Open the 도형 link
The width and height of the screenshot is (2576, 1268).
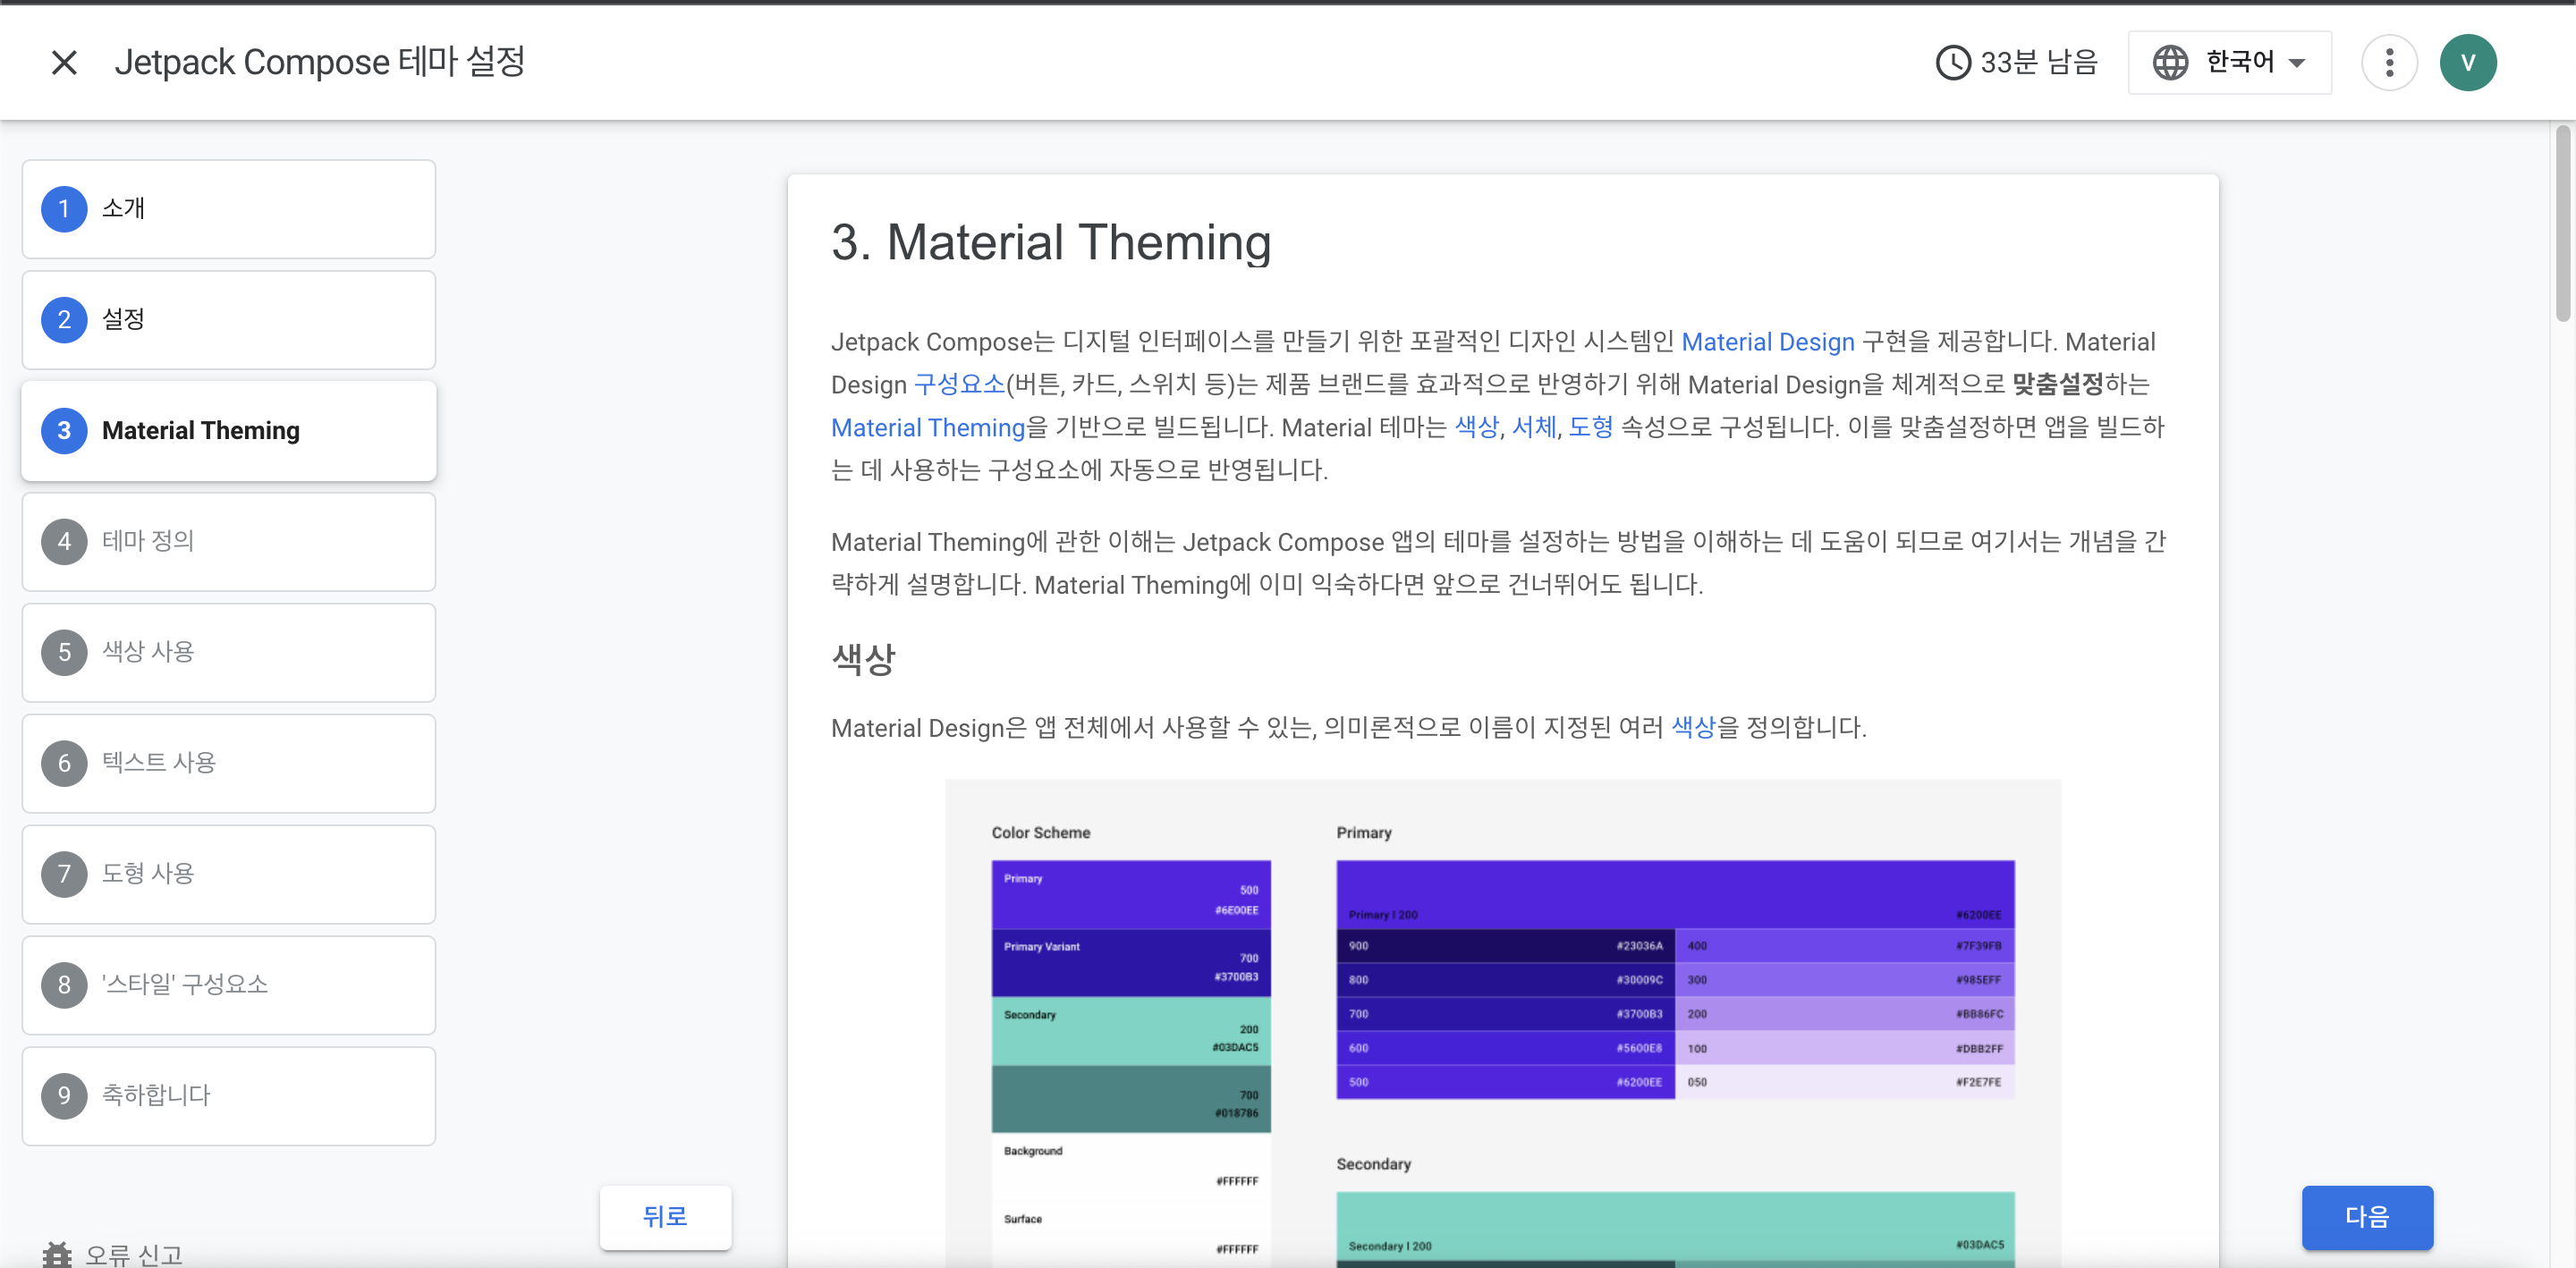1590,428
